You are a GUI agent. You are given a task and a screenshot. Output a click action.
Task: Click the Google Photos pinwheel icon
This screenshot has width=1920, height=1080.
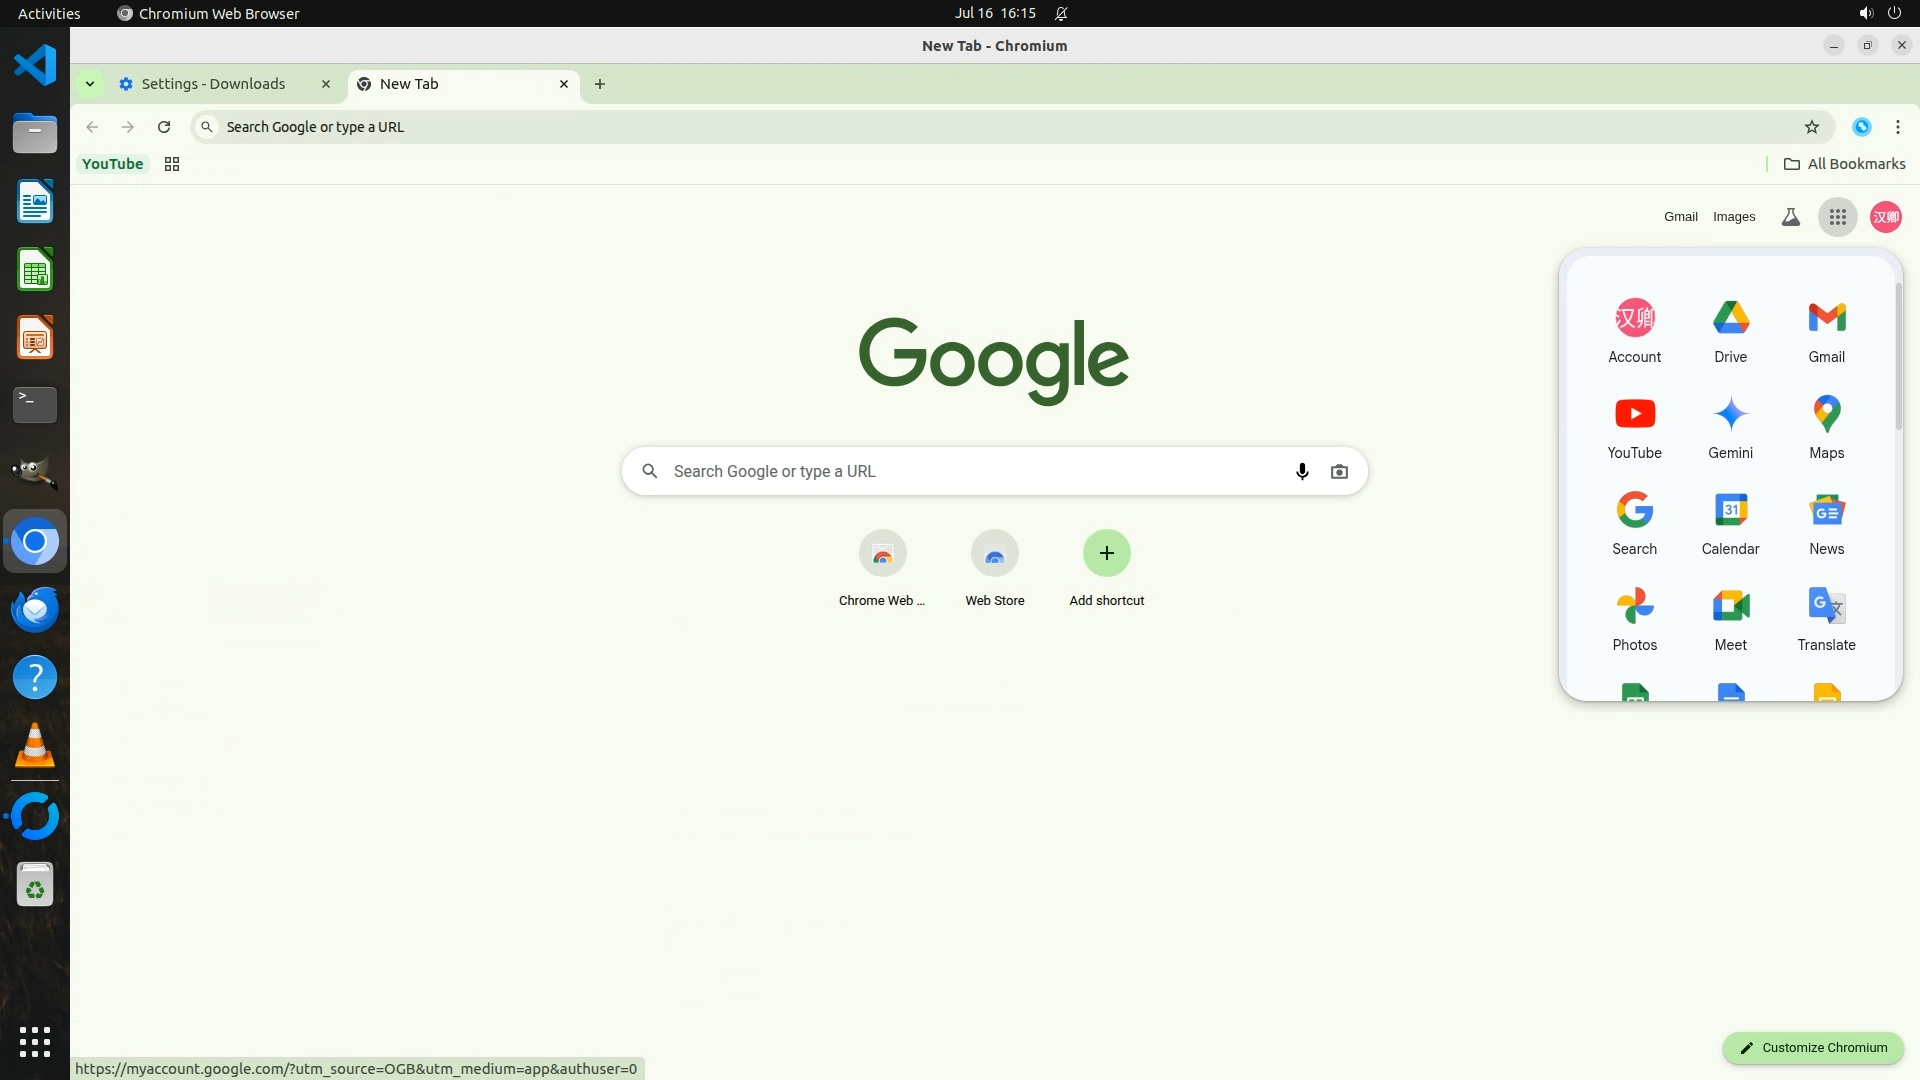point(1634,606)
